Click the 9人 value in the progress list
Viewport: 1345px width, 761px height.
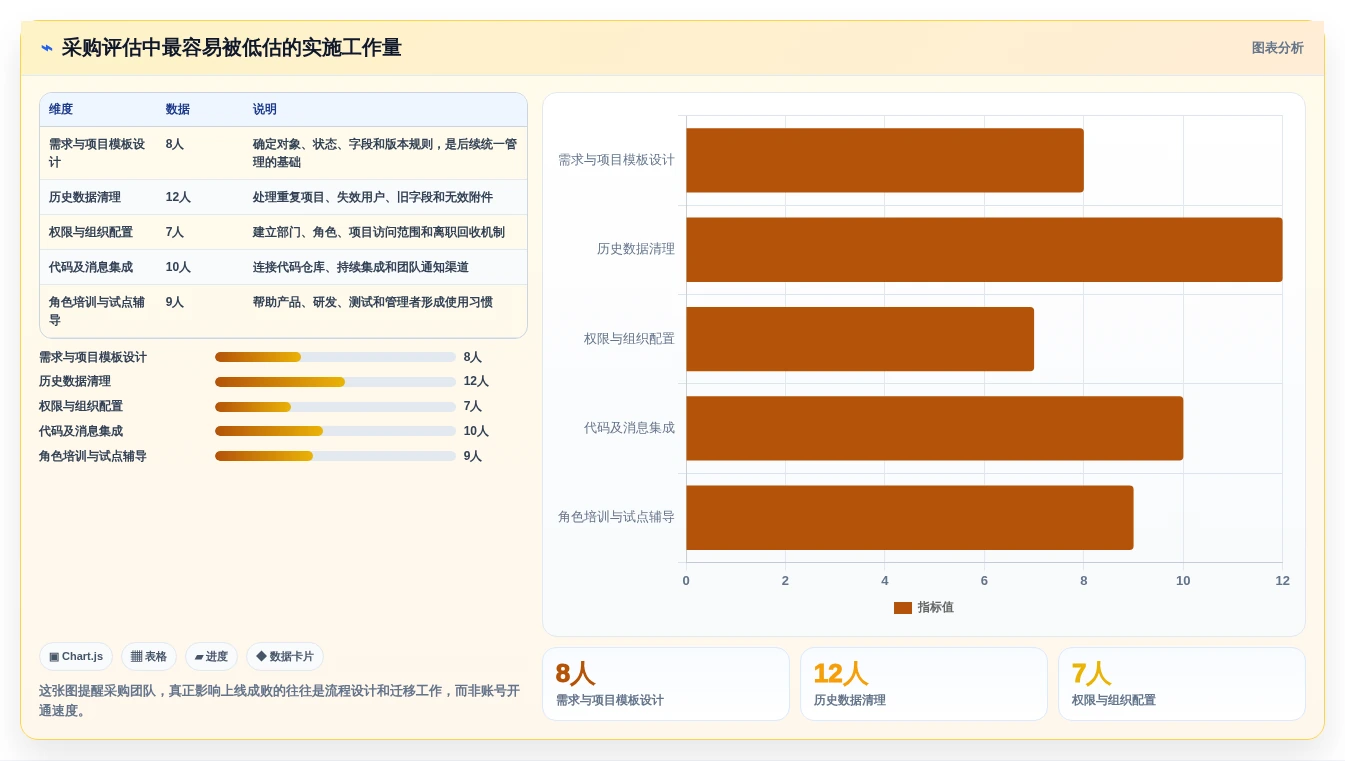[x=473, y=456]
